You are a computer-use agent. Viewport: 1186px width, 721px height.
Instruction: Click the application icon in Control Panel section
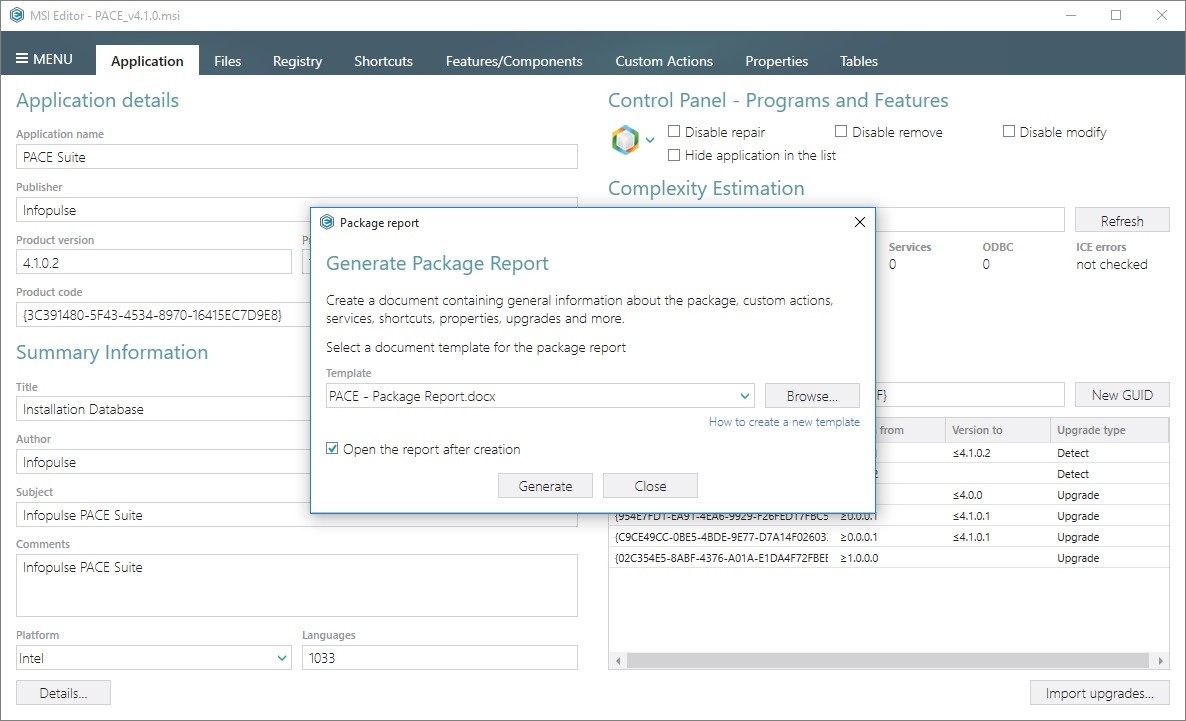[626, 140]
